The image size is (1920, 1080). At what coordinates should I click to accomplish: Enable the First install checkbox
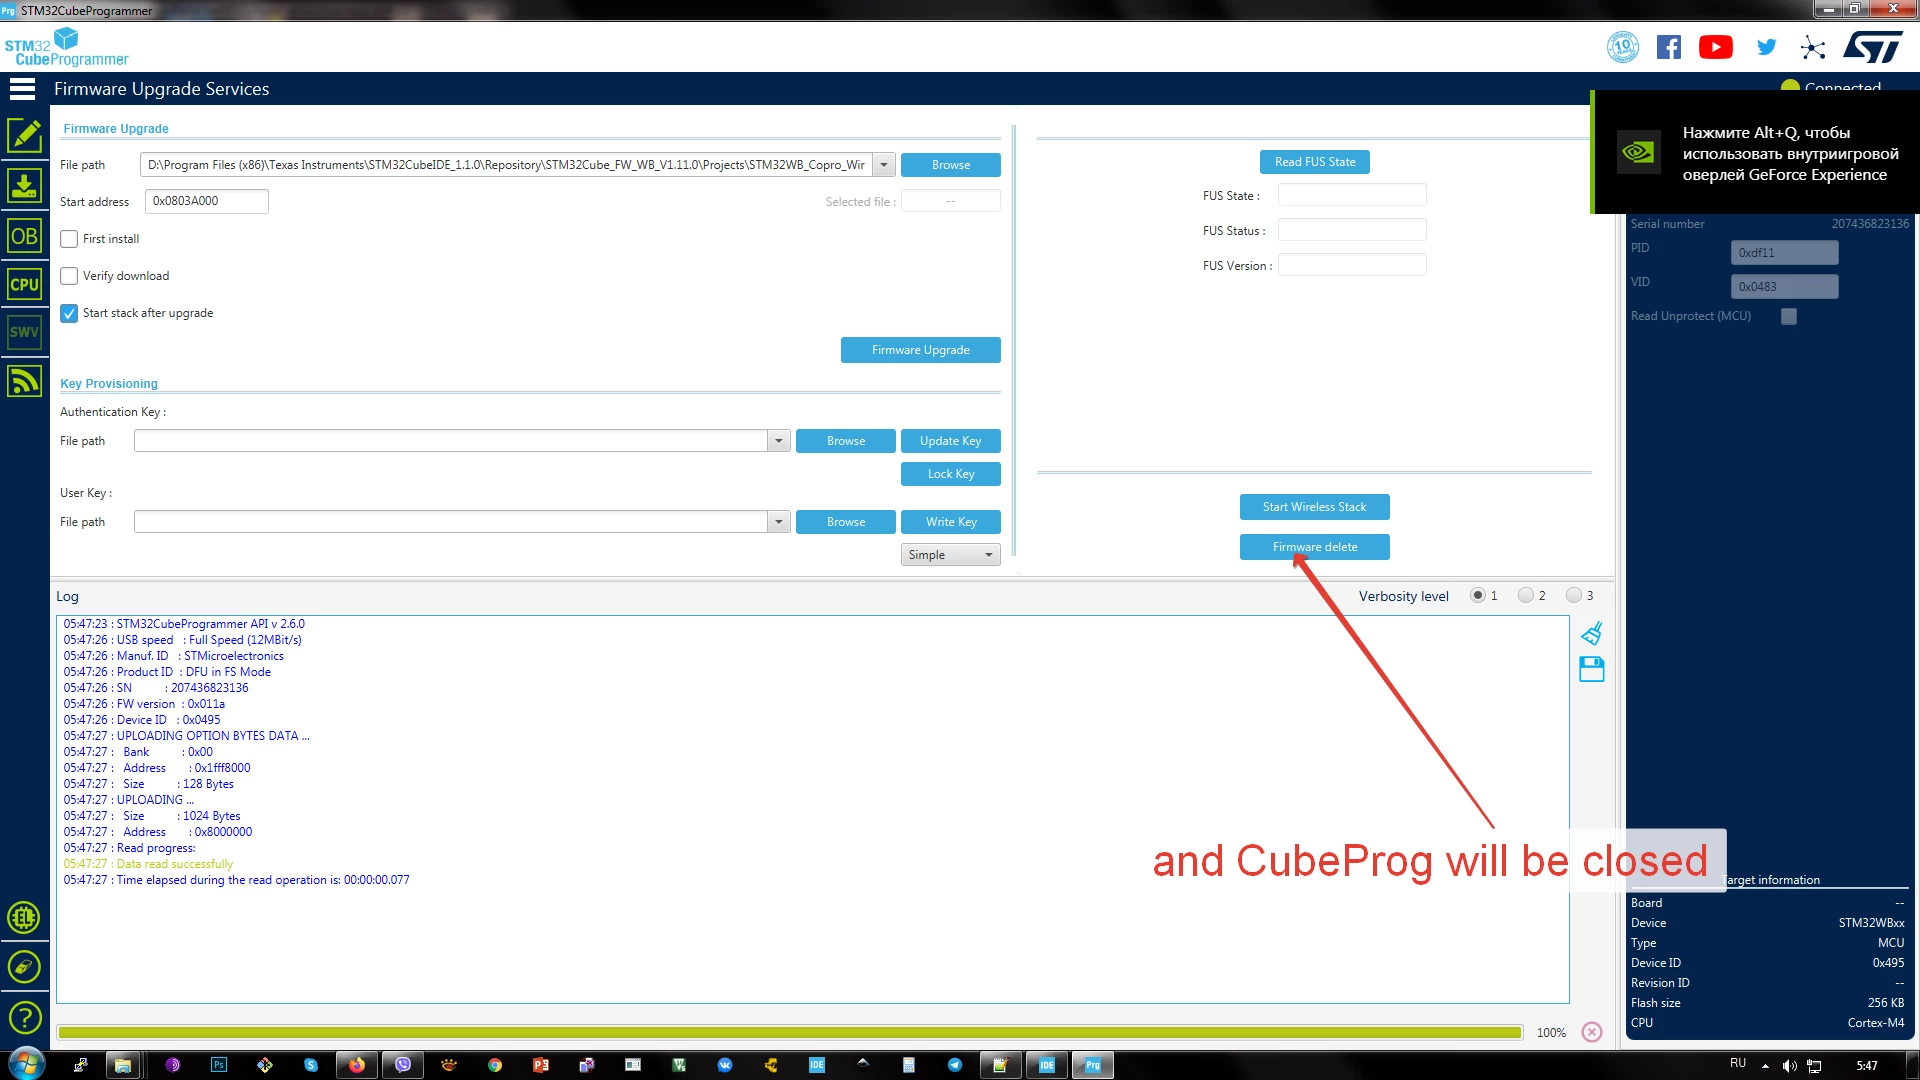[x=69, y=239]
